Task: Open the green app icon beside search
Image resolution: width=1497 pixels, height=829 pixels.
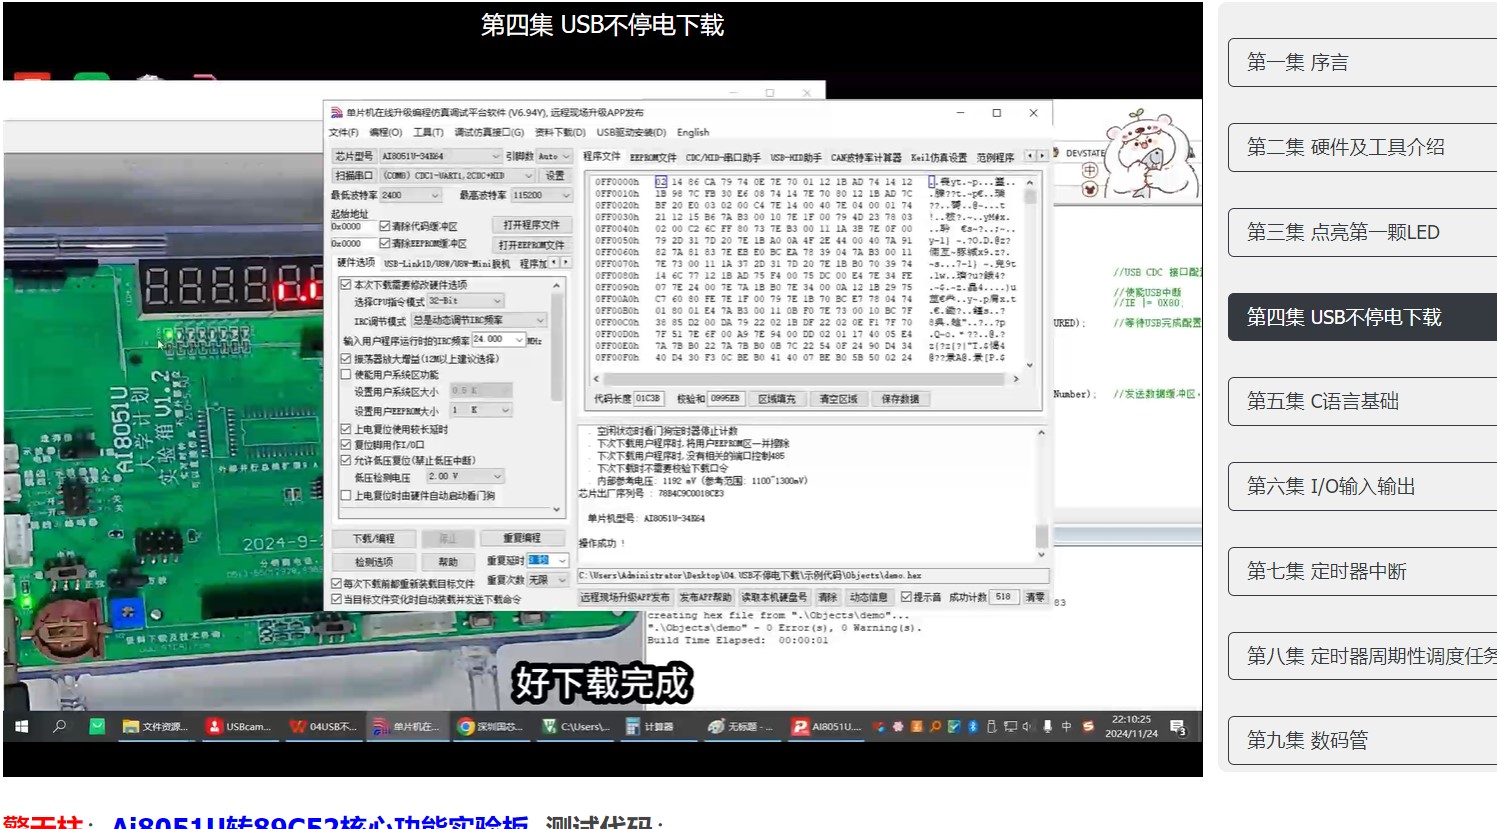Action: point(97,727)
